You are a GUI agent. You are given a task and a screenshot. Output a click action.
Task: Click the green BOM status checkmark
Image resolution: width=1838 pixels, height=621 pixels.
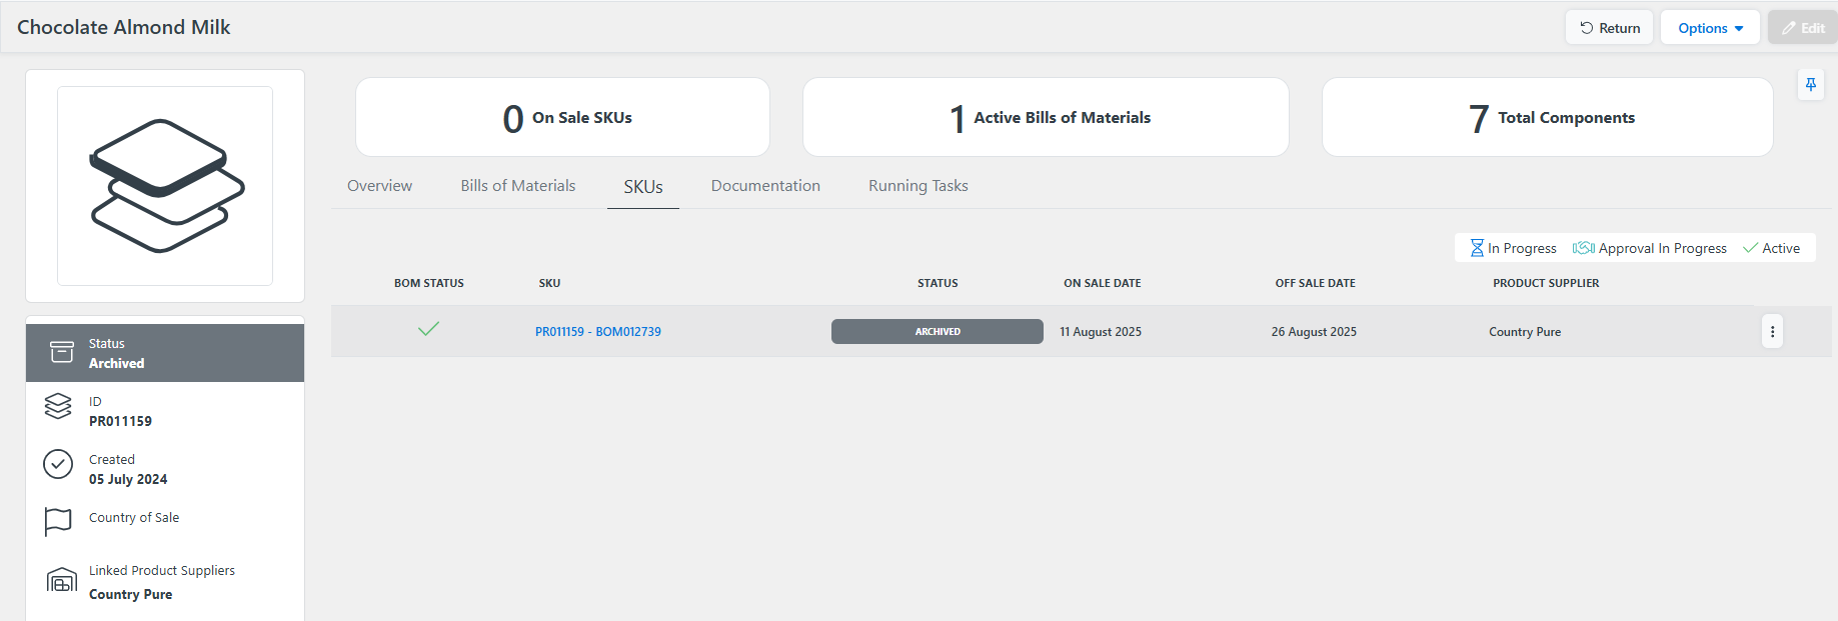tap(428, 329)
